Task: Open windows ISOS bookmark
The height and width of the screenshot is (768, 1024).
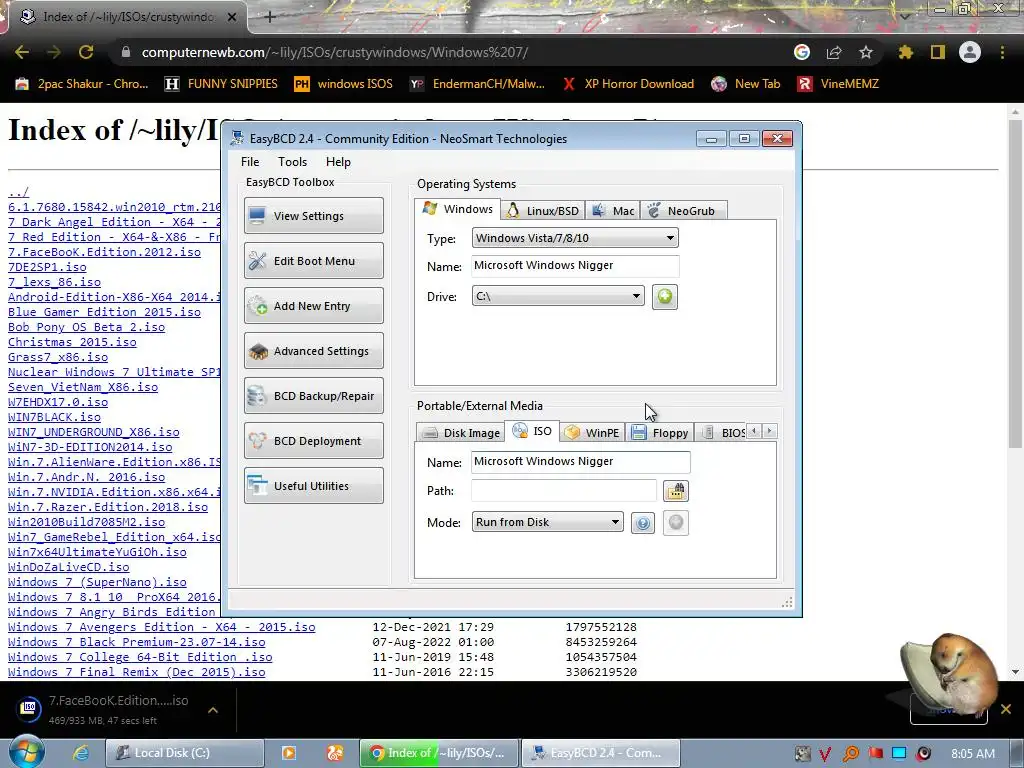Action: click(344, 84)
